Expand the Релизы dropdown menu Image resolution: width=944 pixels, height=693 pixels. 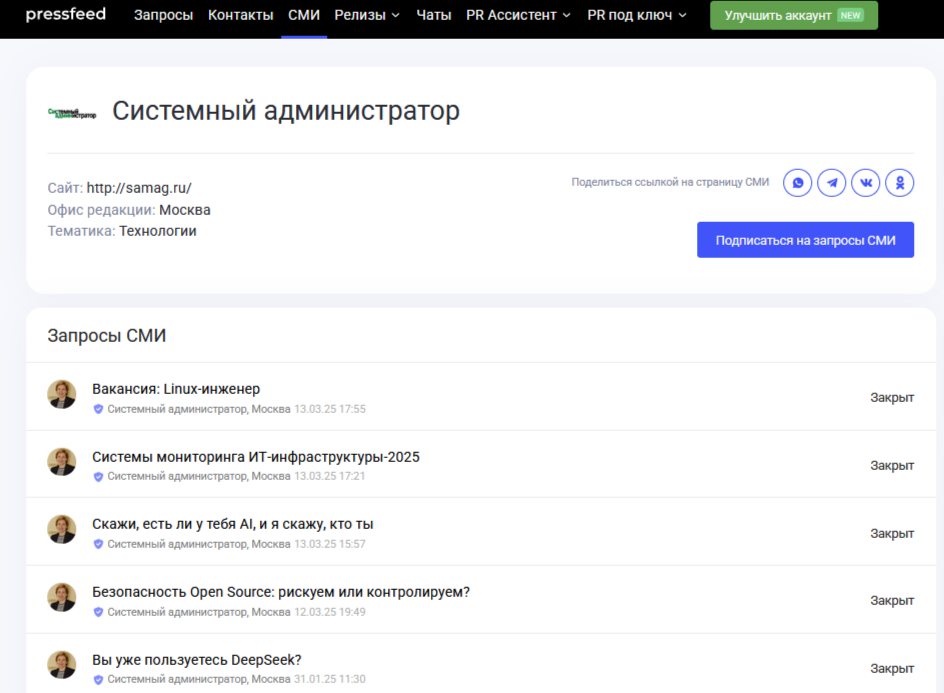[x=367, y=15]
